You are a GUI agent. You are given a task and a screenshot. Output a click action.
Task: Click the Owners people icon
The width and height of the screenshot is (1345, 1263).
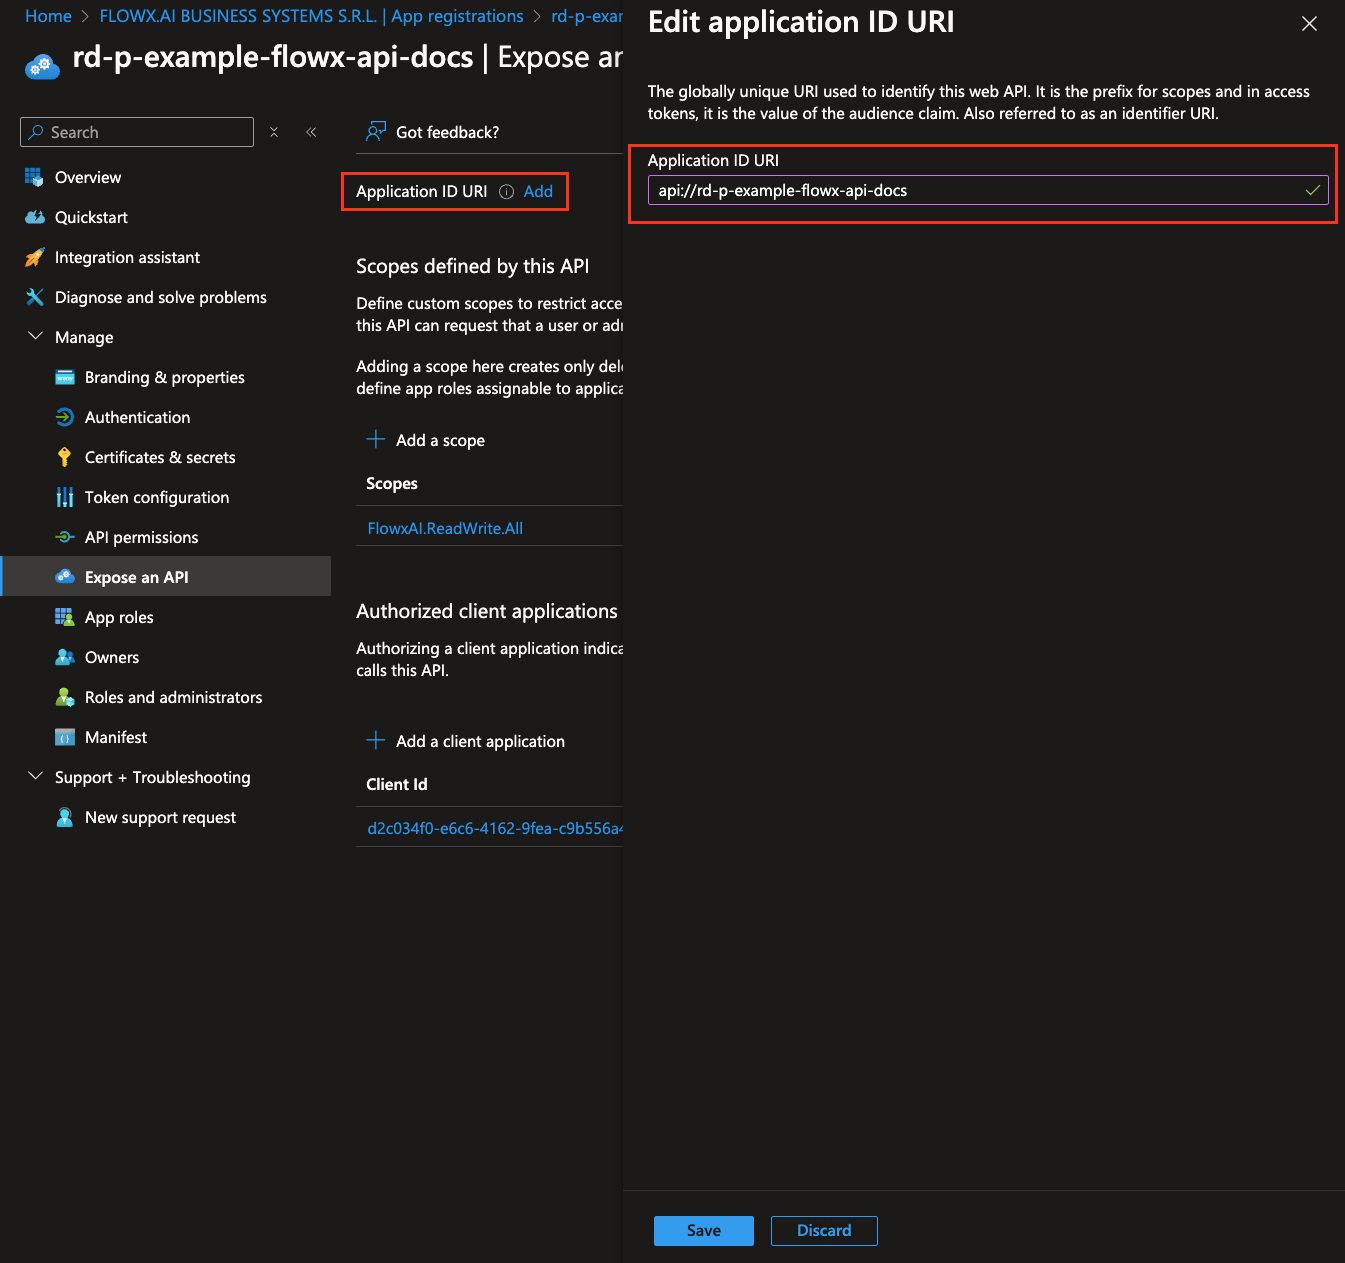[65, 657]
